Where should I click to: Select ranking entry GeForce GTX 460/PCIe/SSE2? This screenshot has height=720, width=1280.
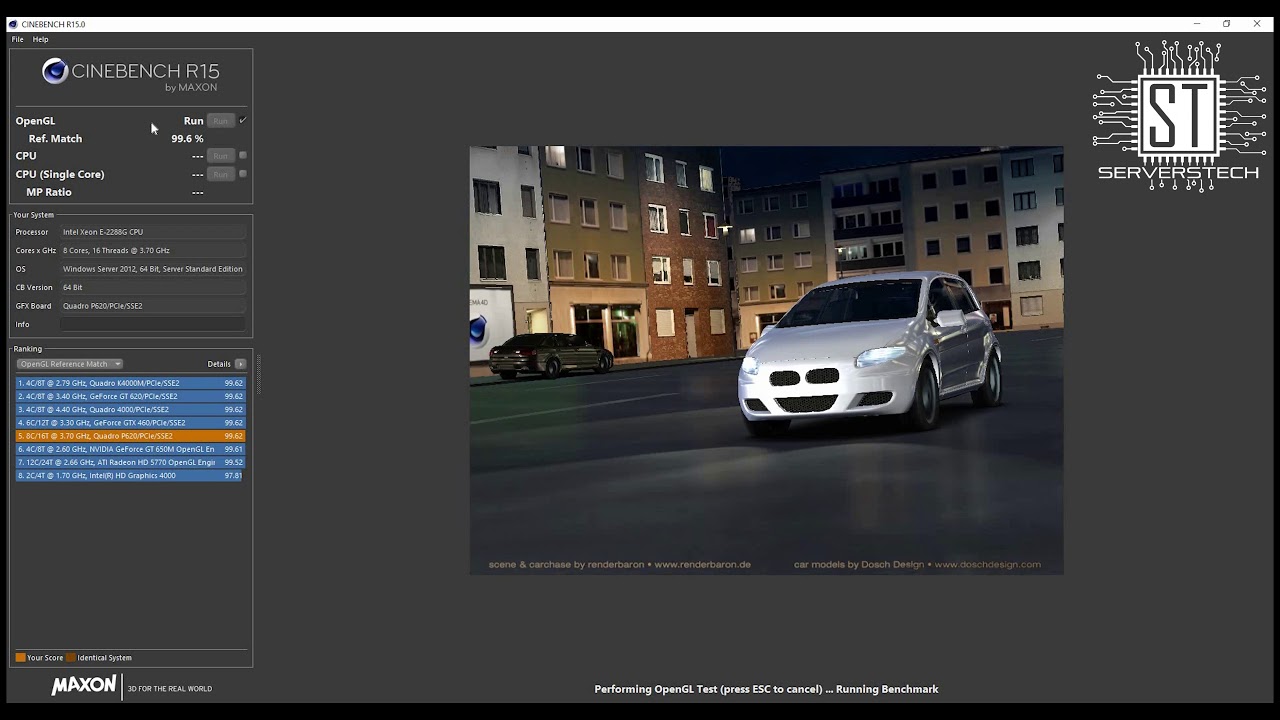pyautogui.click(x=130, y=423)
